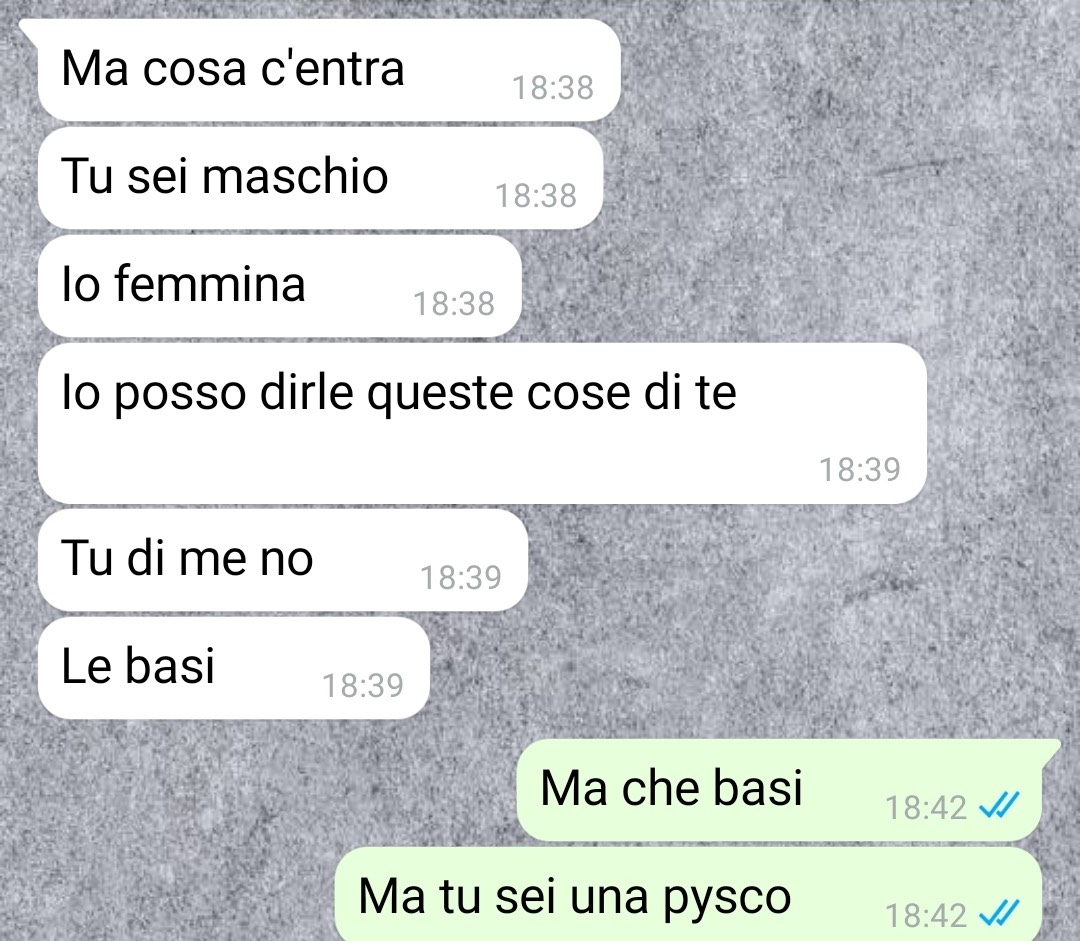Select the 'Io posso dirle queste cose di te' message

(x=482, y=423)
